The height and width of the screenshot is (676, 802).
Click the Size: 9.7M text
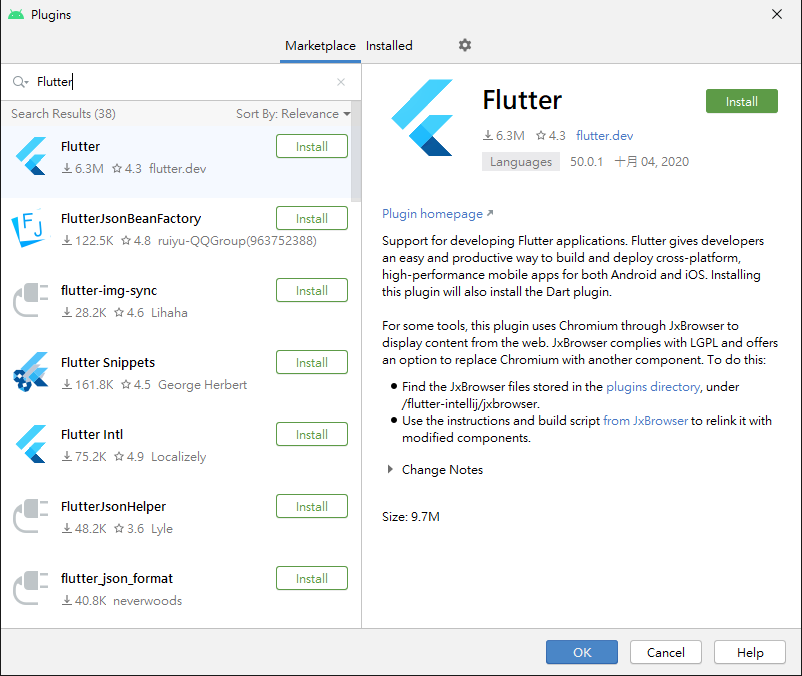(411, 516)
